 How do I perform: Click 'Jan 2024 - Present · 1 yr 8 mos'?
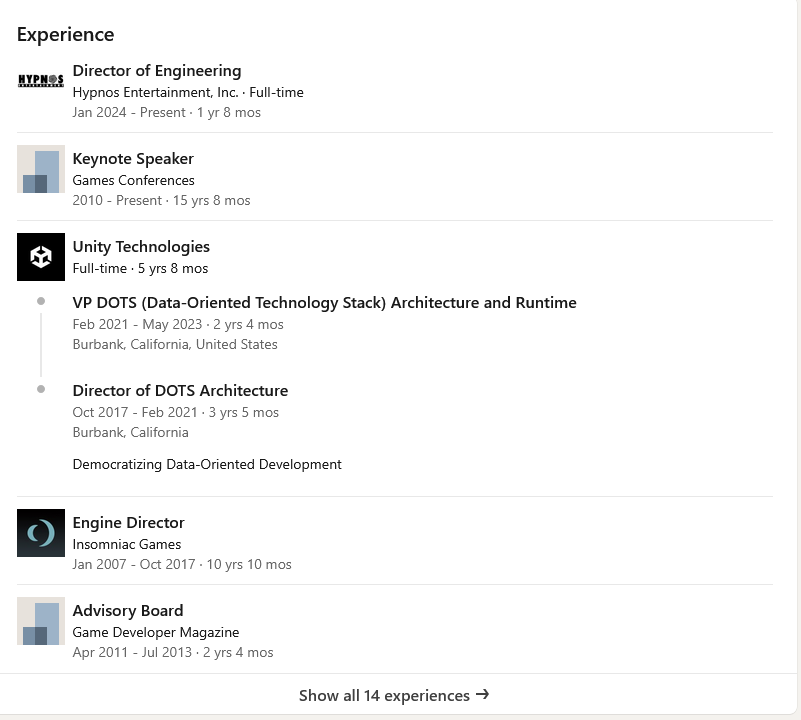(167, 112)
